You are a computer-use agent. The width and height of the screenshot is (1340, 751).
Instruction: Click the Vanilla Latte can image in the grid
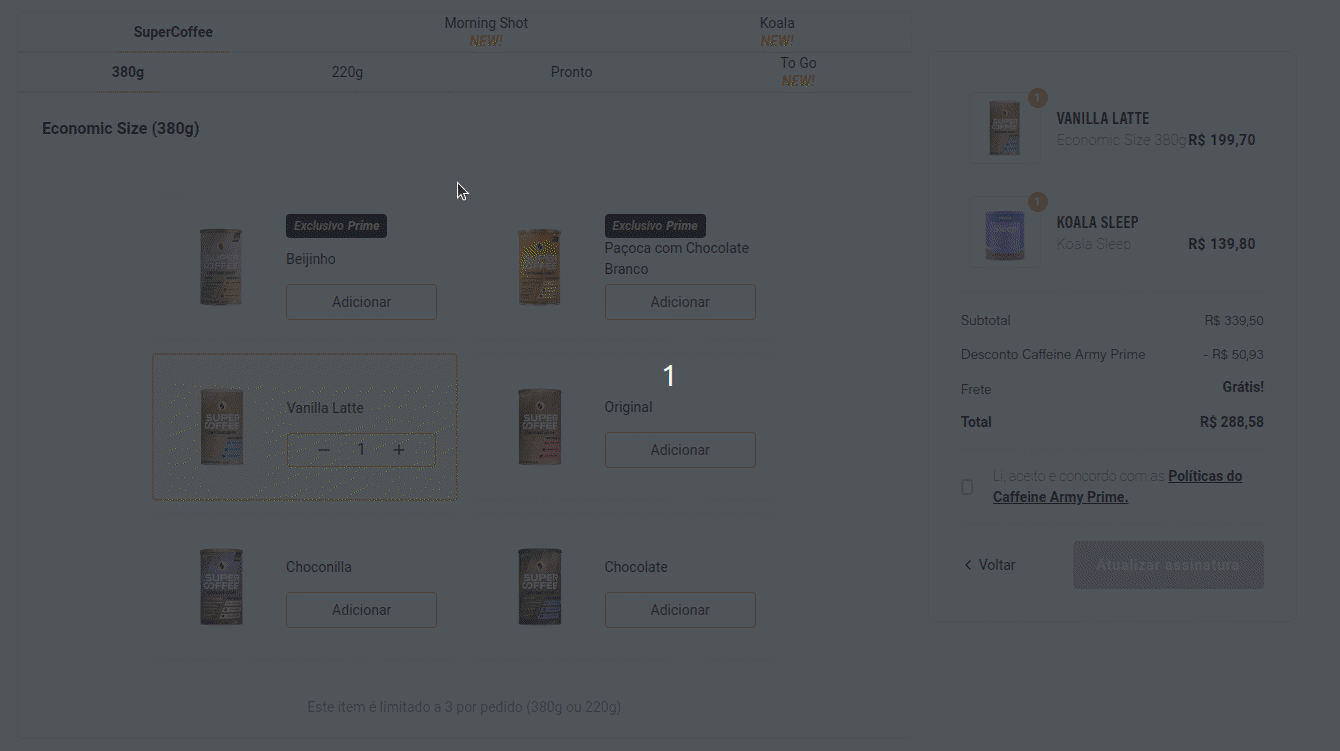[x=221, y=427]
